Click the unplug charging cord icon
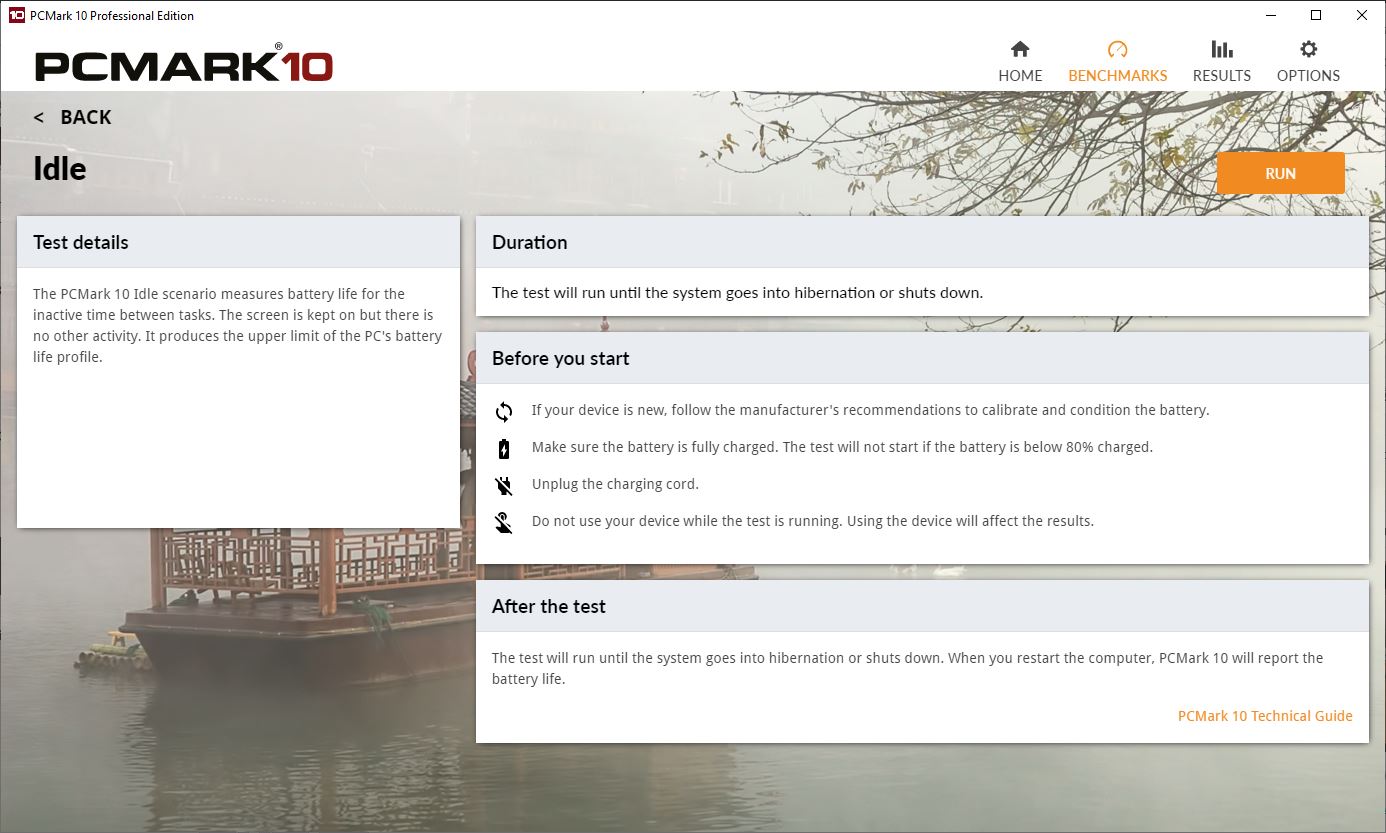Screen dimensions: 1386x833 [x=504, y=485]
